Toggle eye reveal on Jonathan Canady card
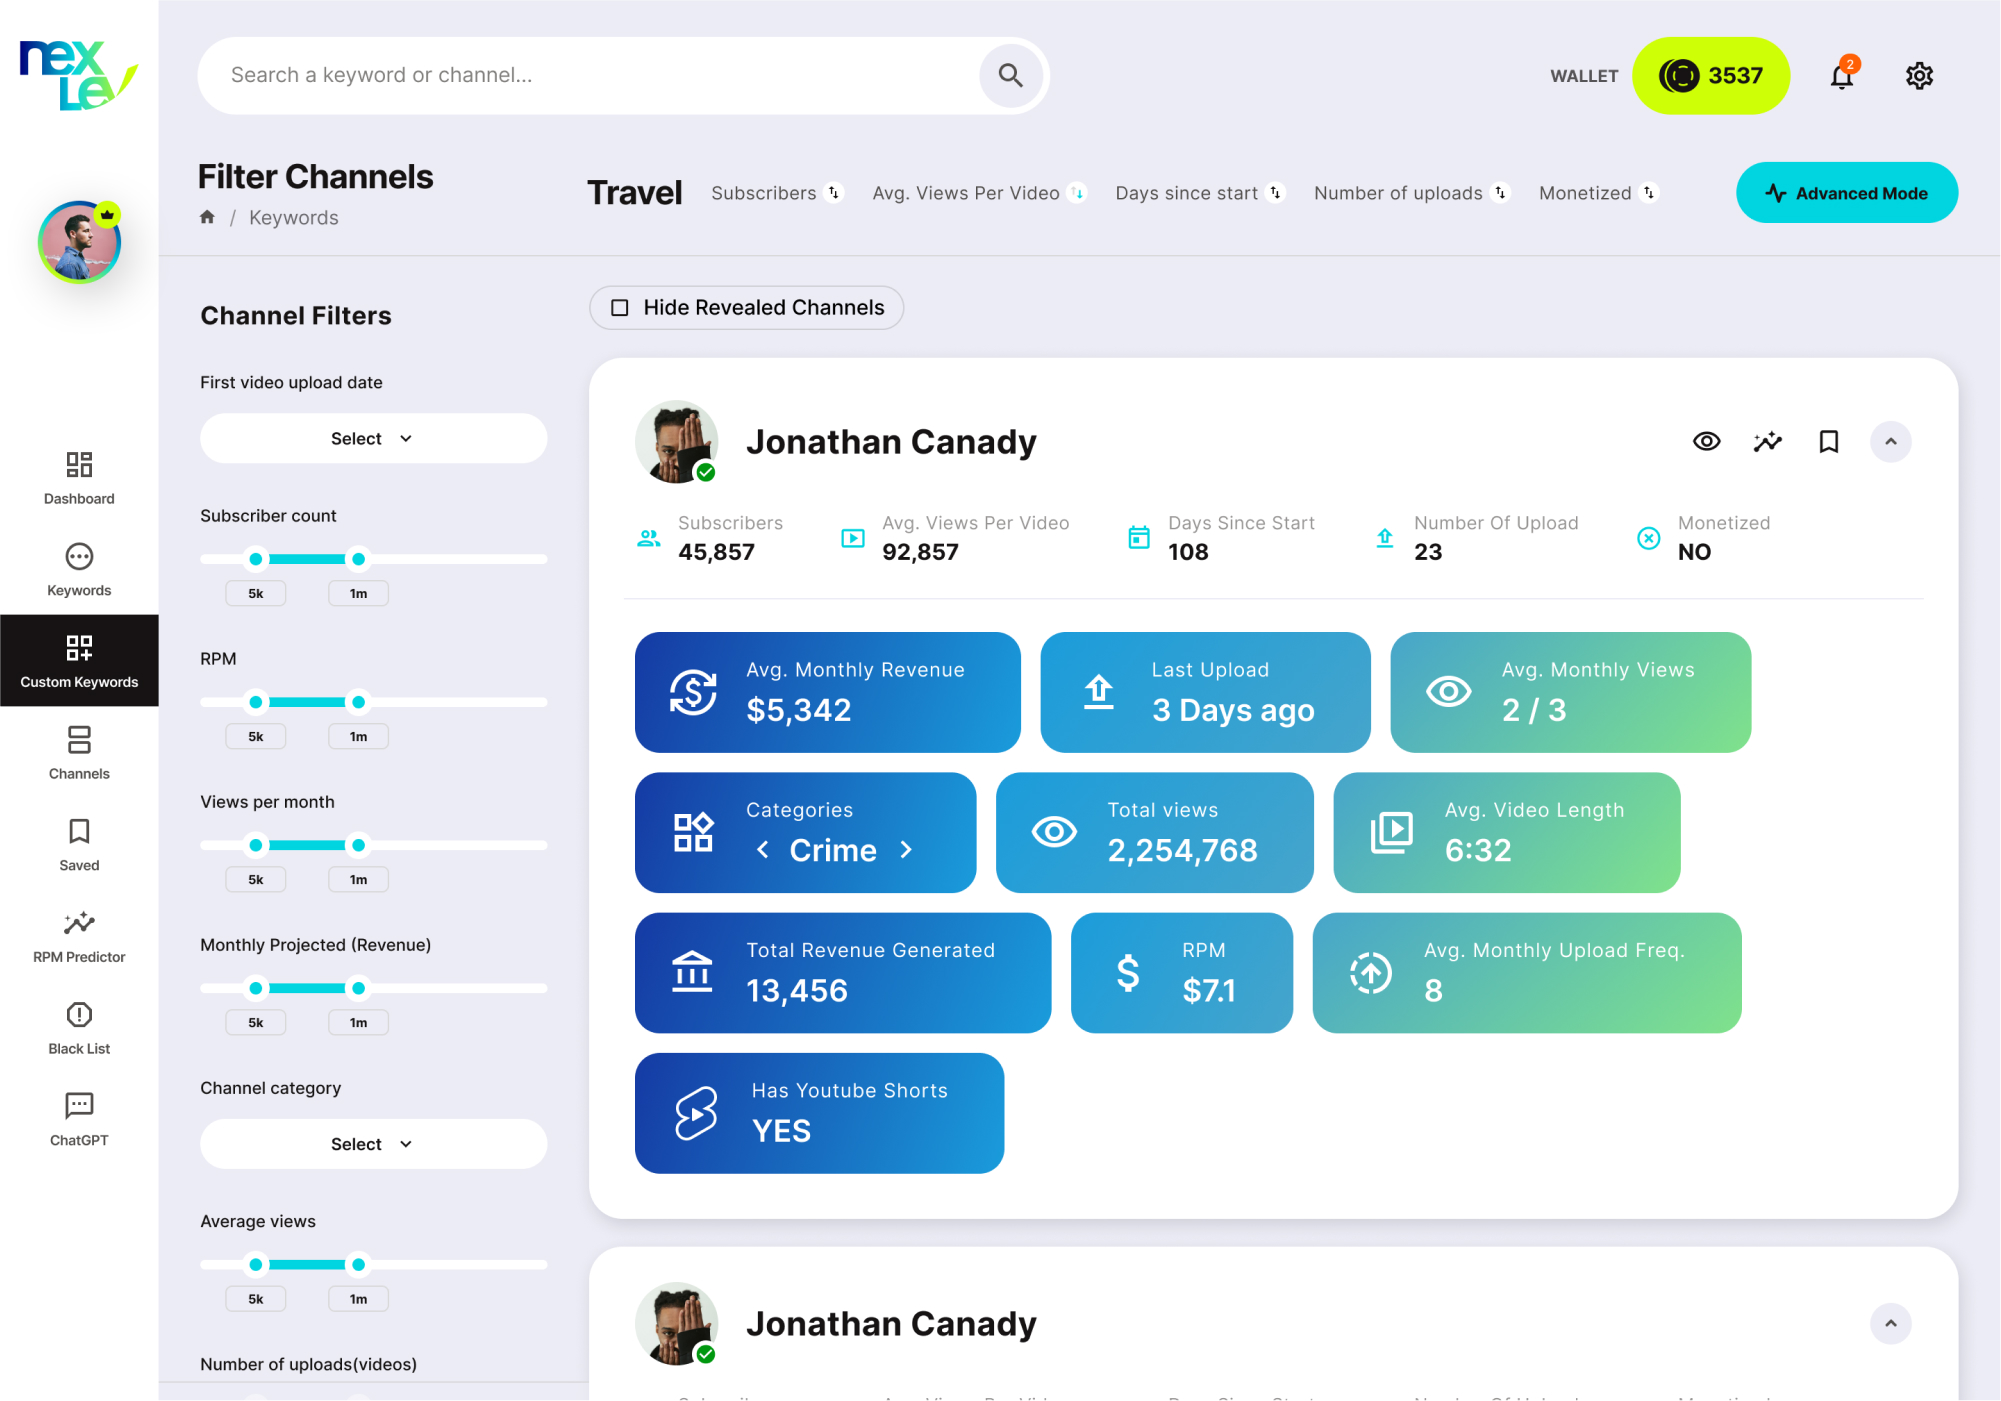The width and height of the screenshot is (2001, 1401). click(1706, 441)
